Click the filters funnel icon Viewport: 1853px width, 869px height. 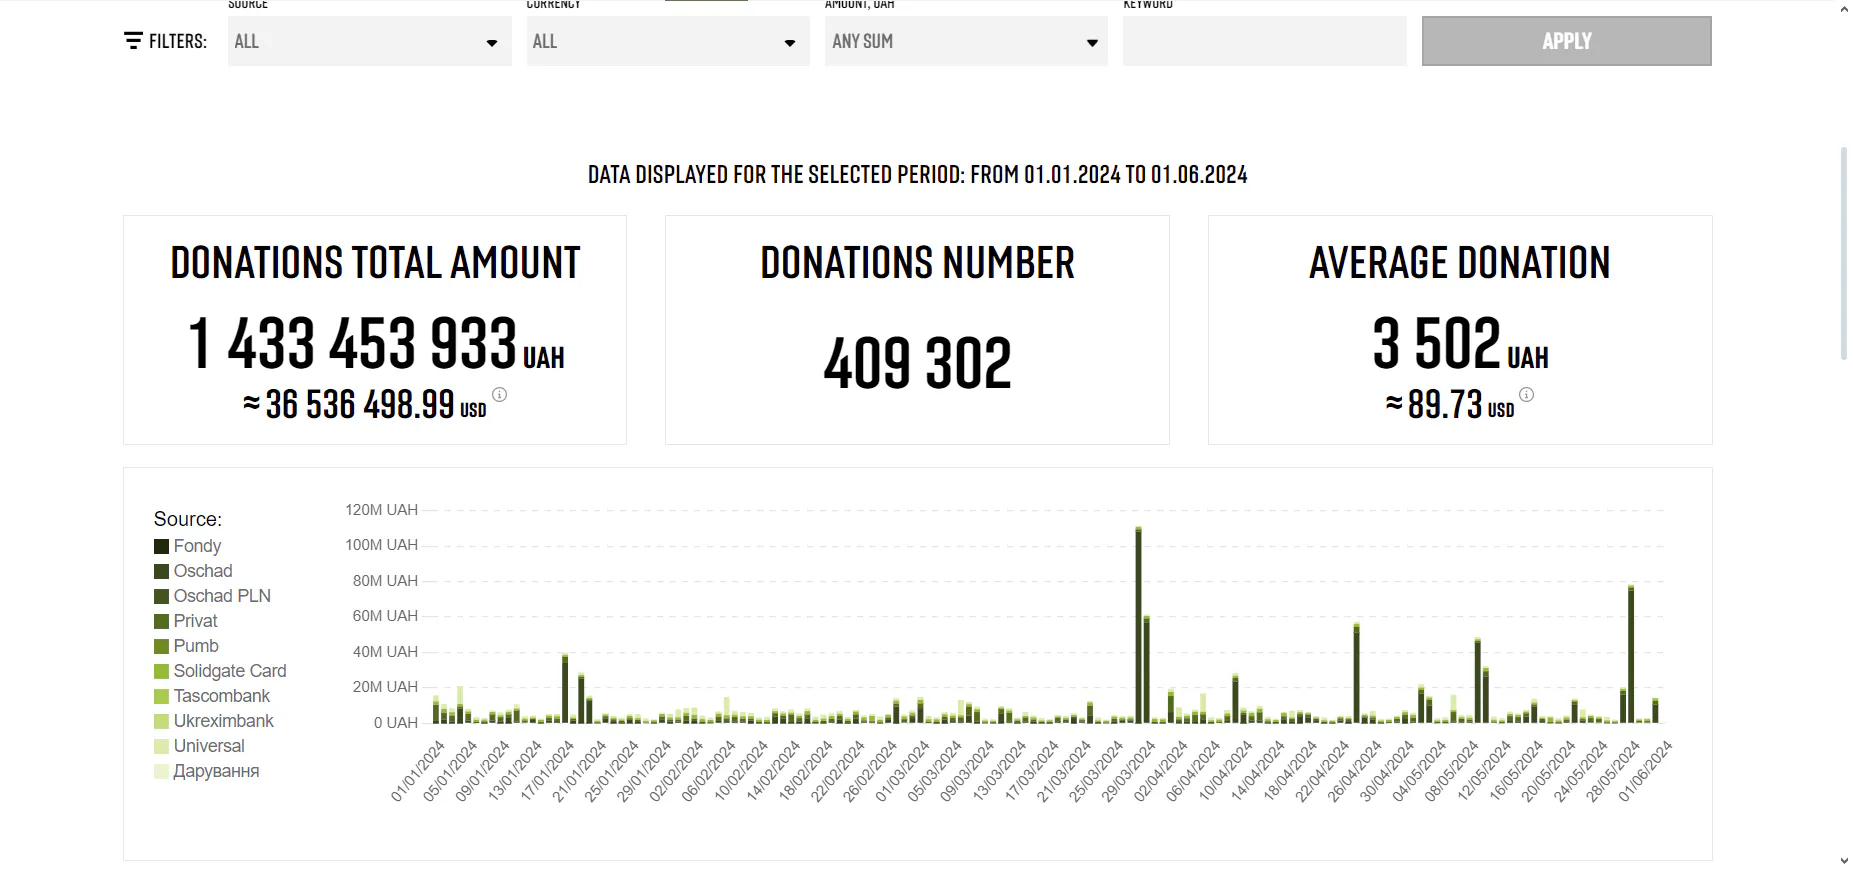[133, 41]
